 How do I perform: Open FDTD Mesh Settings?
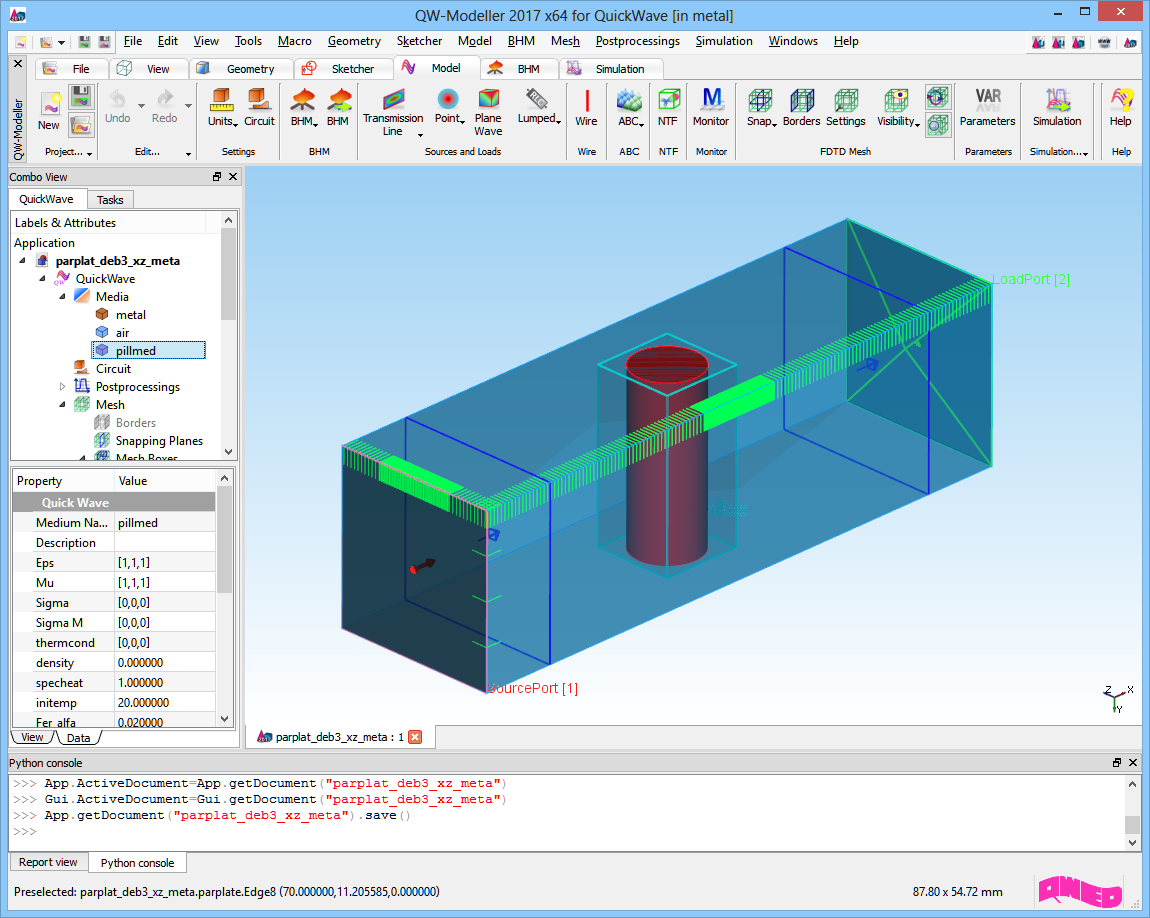846,107
